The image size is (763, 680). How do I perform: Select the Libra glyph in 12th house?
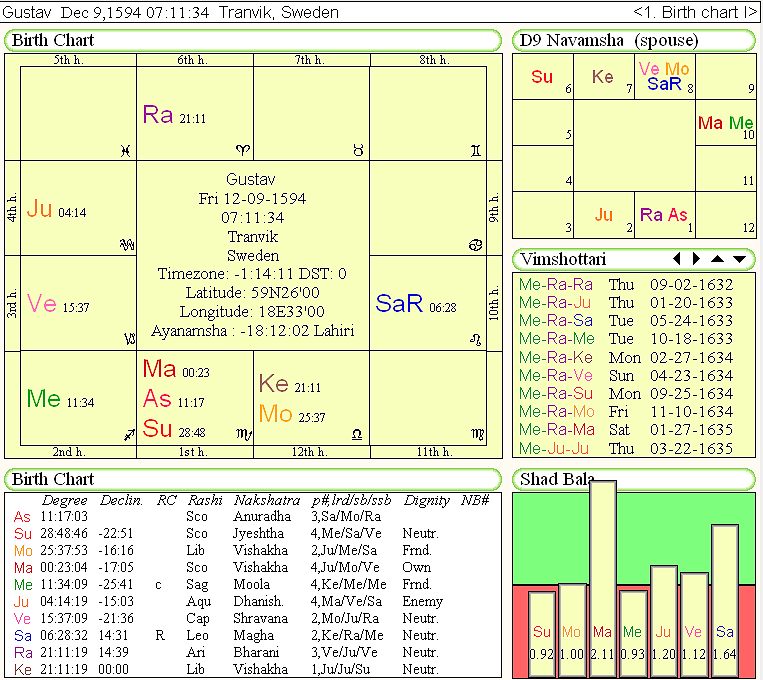coord(358,435)
